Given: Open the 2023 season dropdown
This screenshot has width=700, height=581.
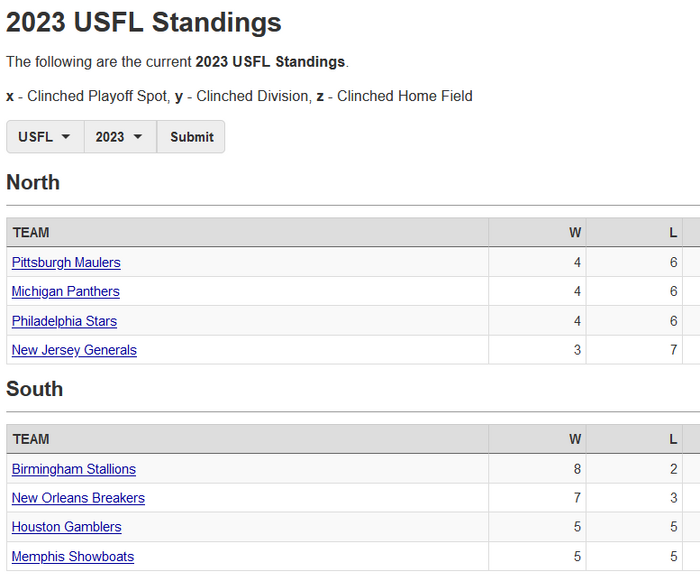Looking at the screenshot, I should point(120,137).
